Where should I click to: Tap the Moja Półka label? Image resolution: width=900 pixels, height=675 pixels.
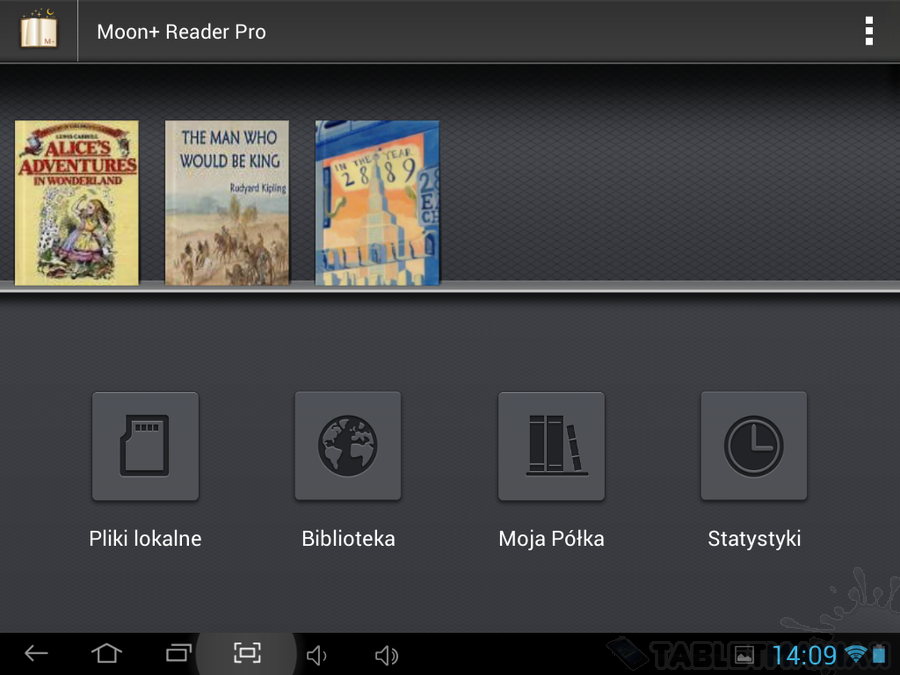pos(551,538)
